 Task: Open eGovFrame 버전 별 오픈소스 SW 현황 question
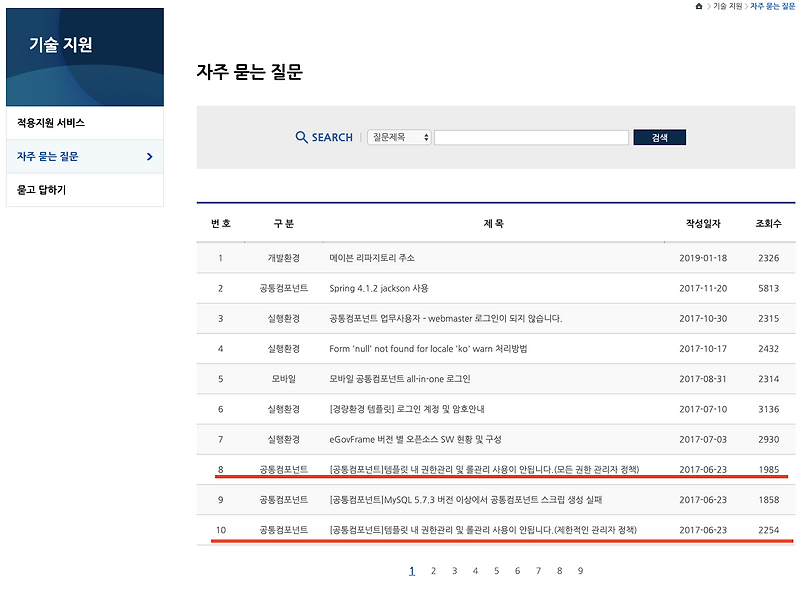tap(415, 439)
